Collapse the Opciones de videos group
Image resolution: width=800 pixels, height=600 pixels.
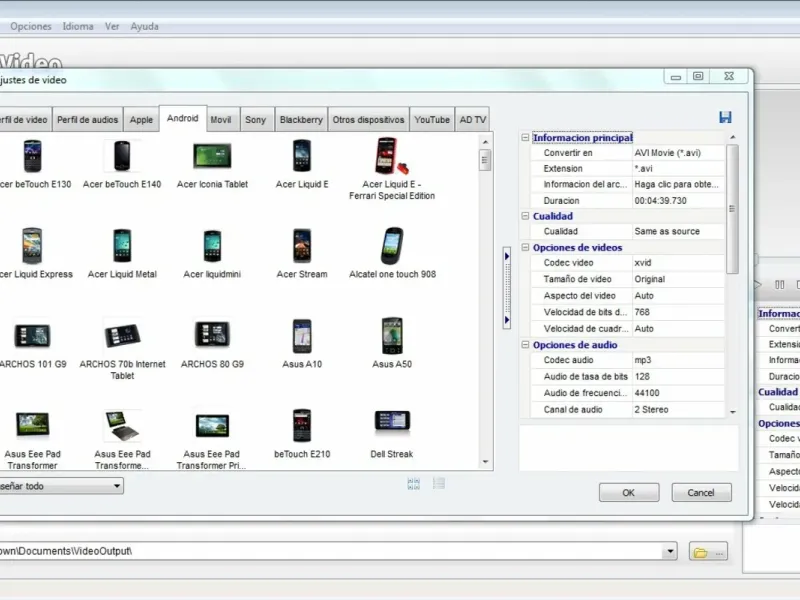(x=526, y=247)
